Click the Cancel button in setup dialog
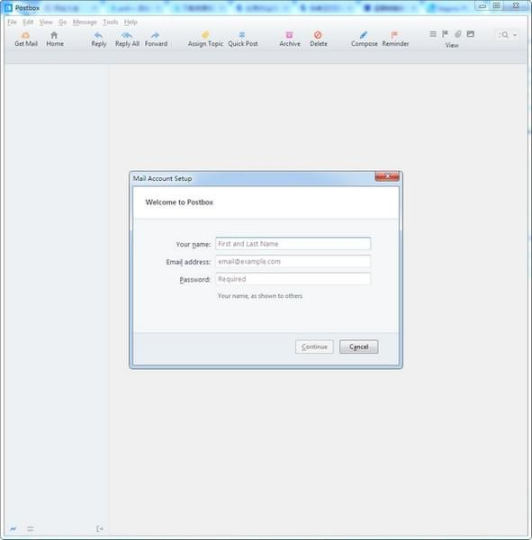532x540 pixels. pos(358,347)
